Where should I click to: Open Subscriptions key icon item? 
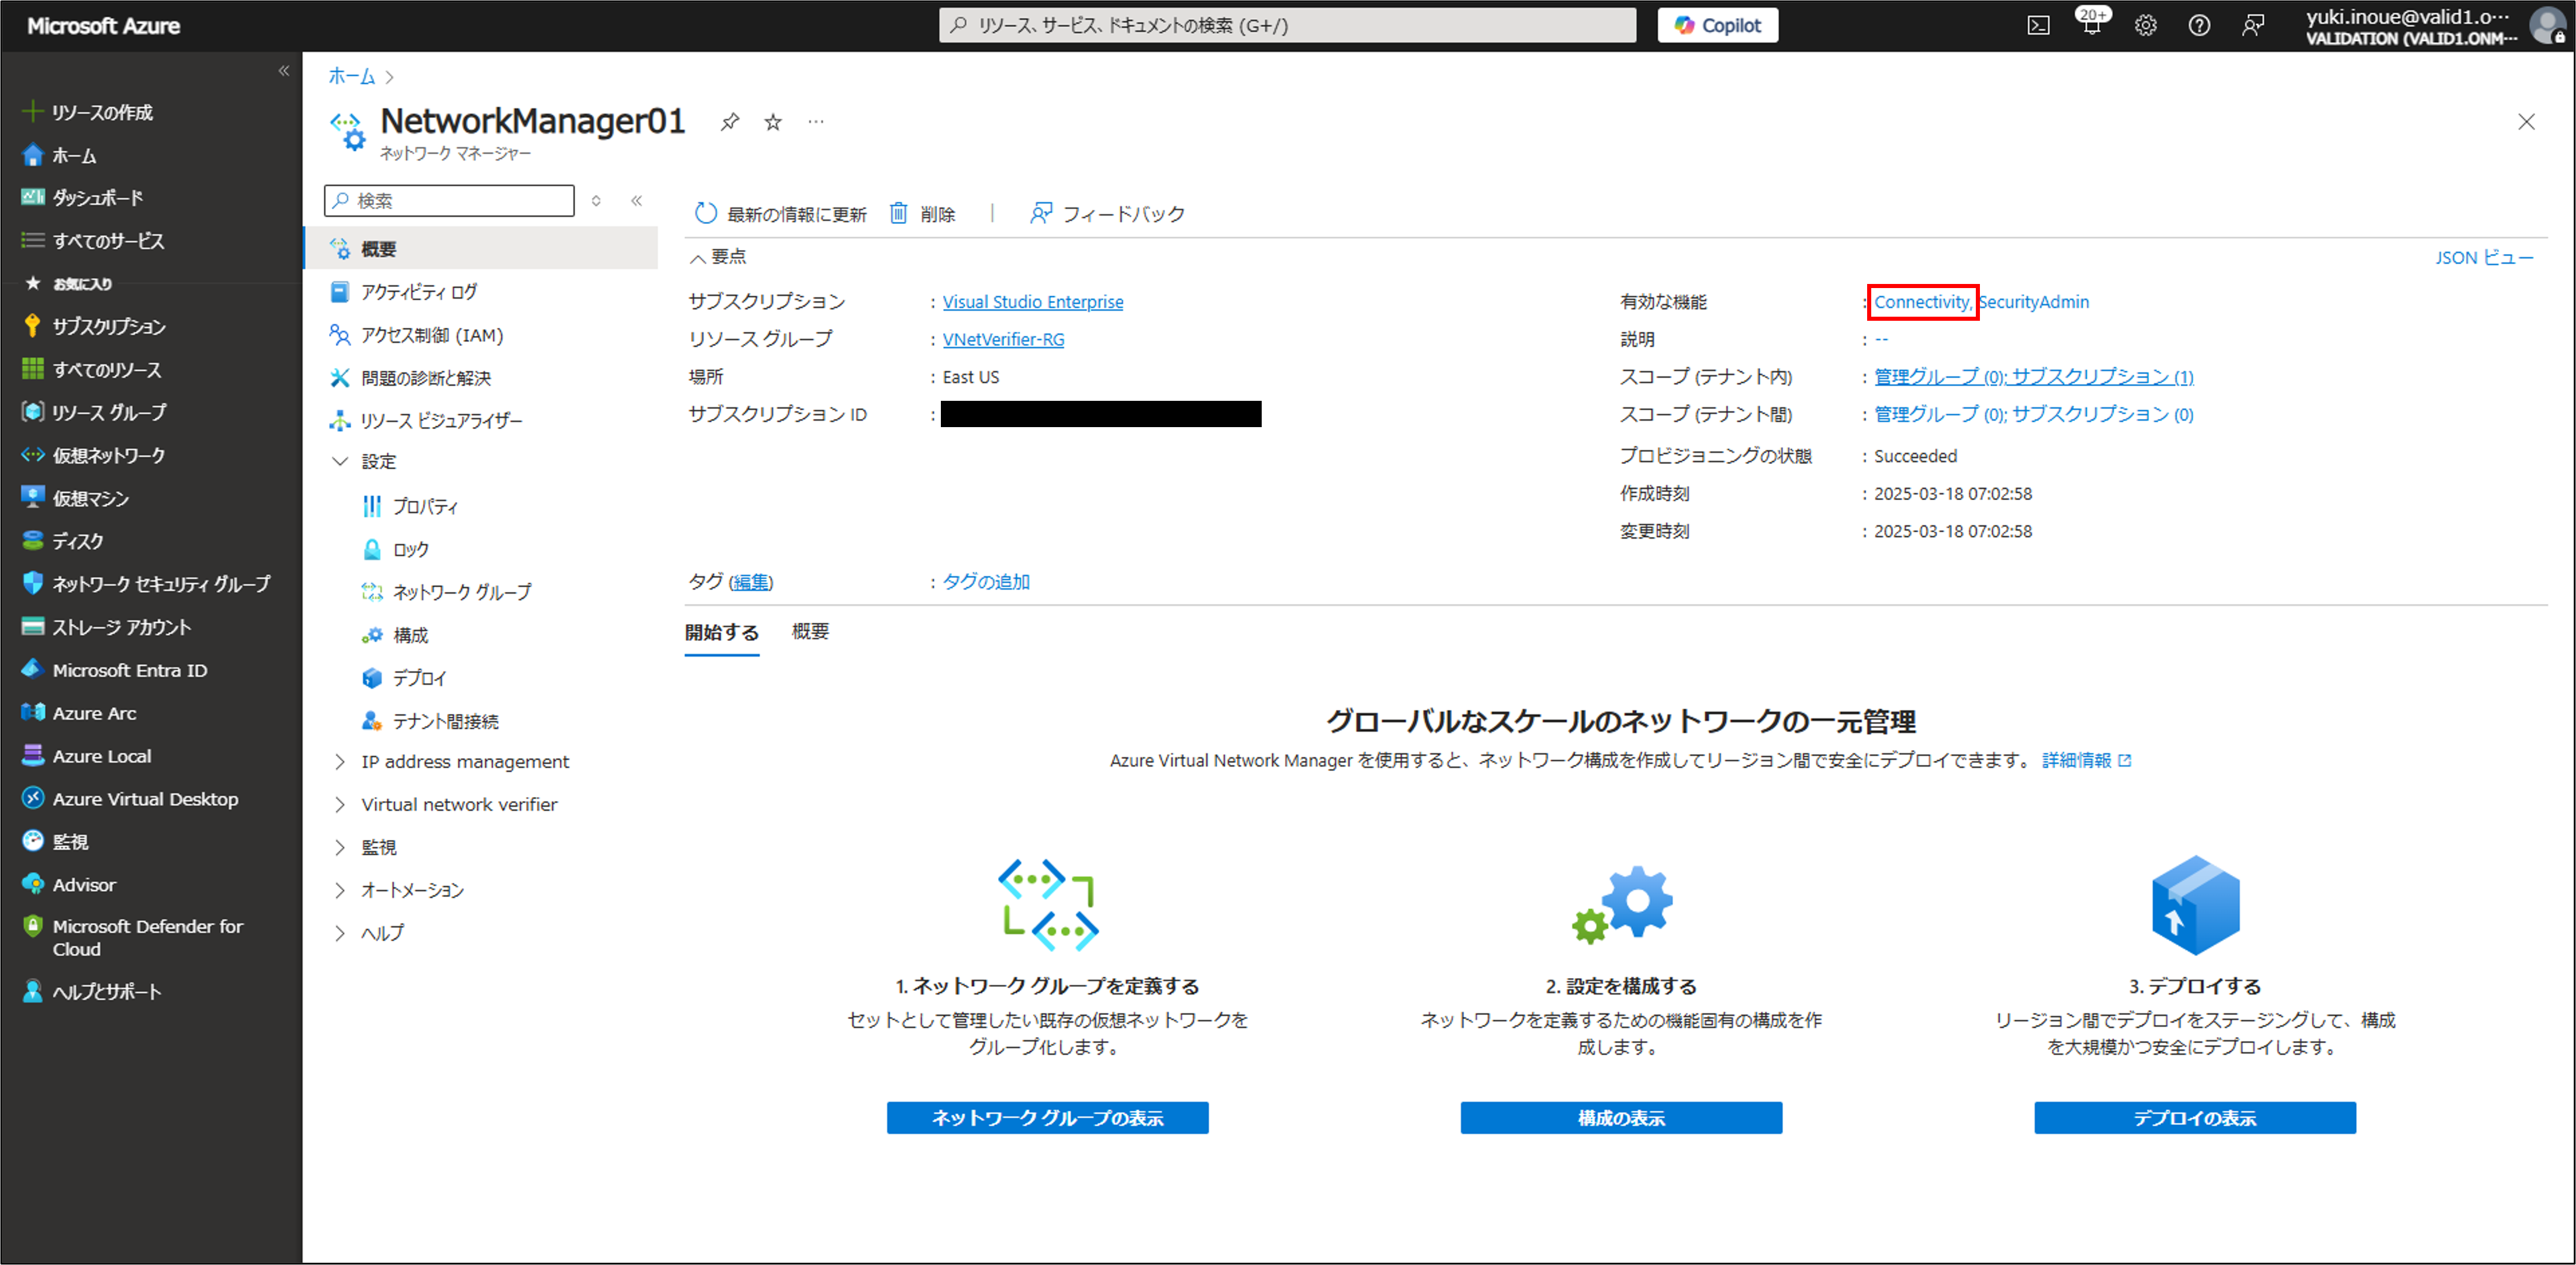tap(94, 326)
